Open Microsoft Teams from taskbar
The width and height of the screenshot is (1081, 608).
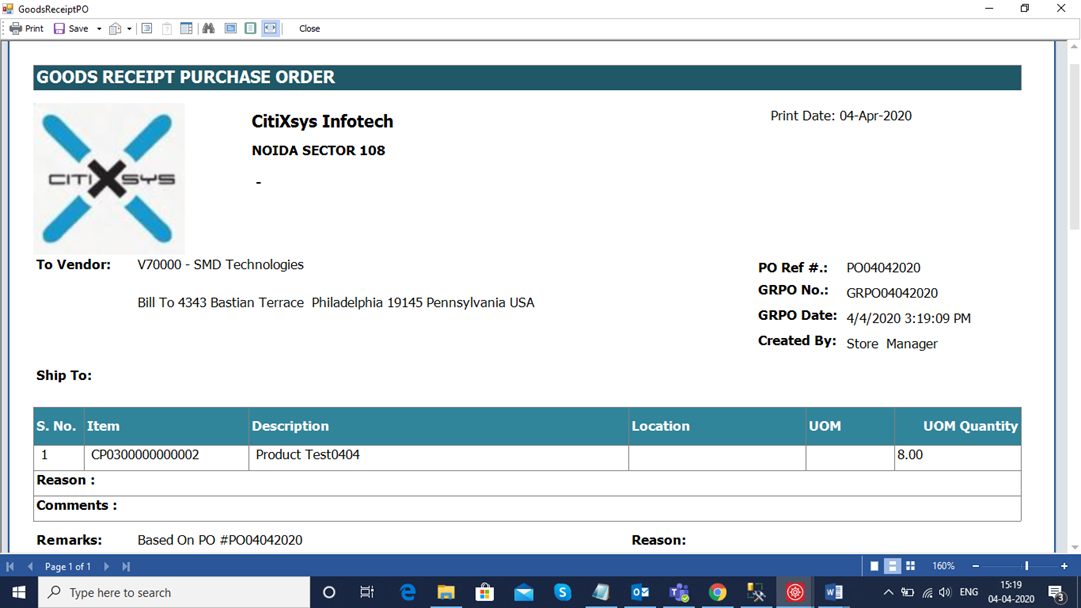(x=679, y=592)
